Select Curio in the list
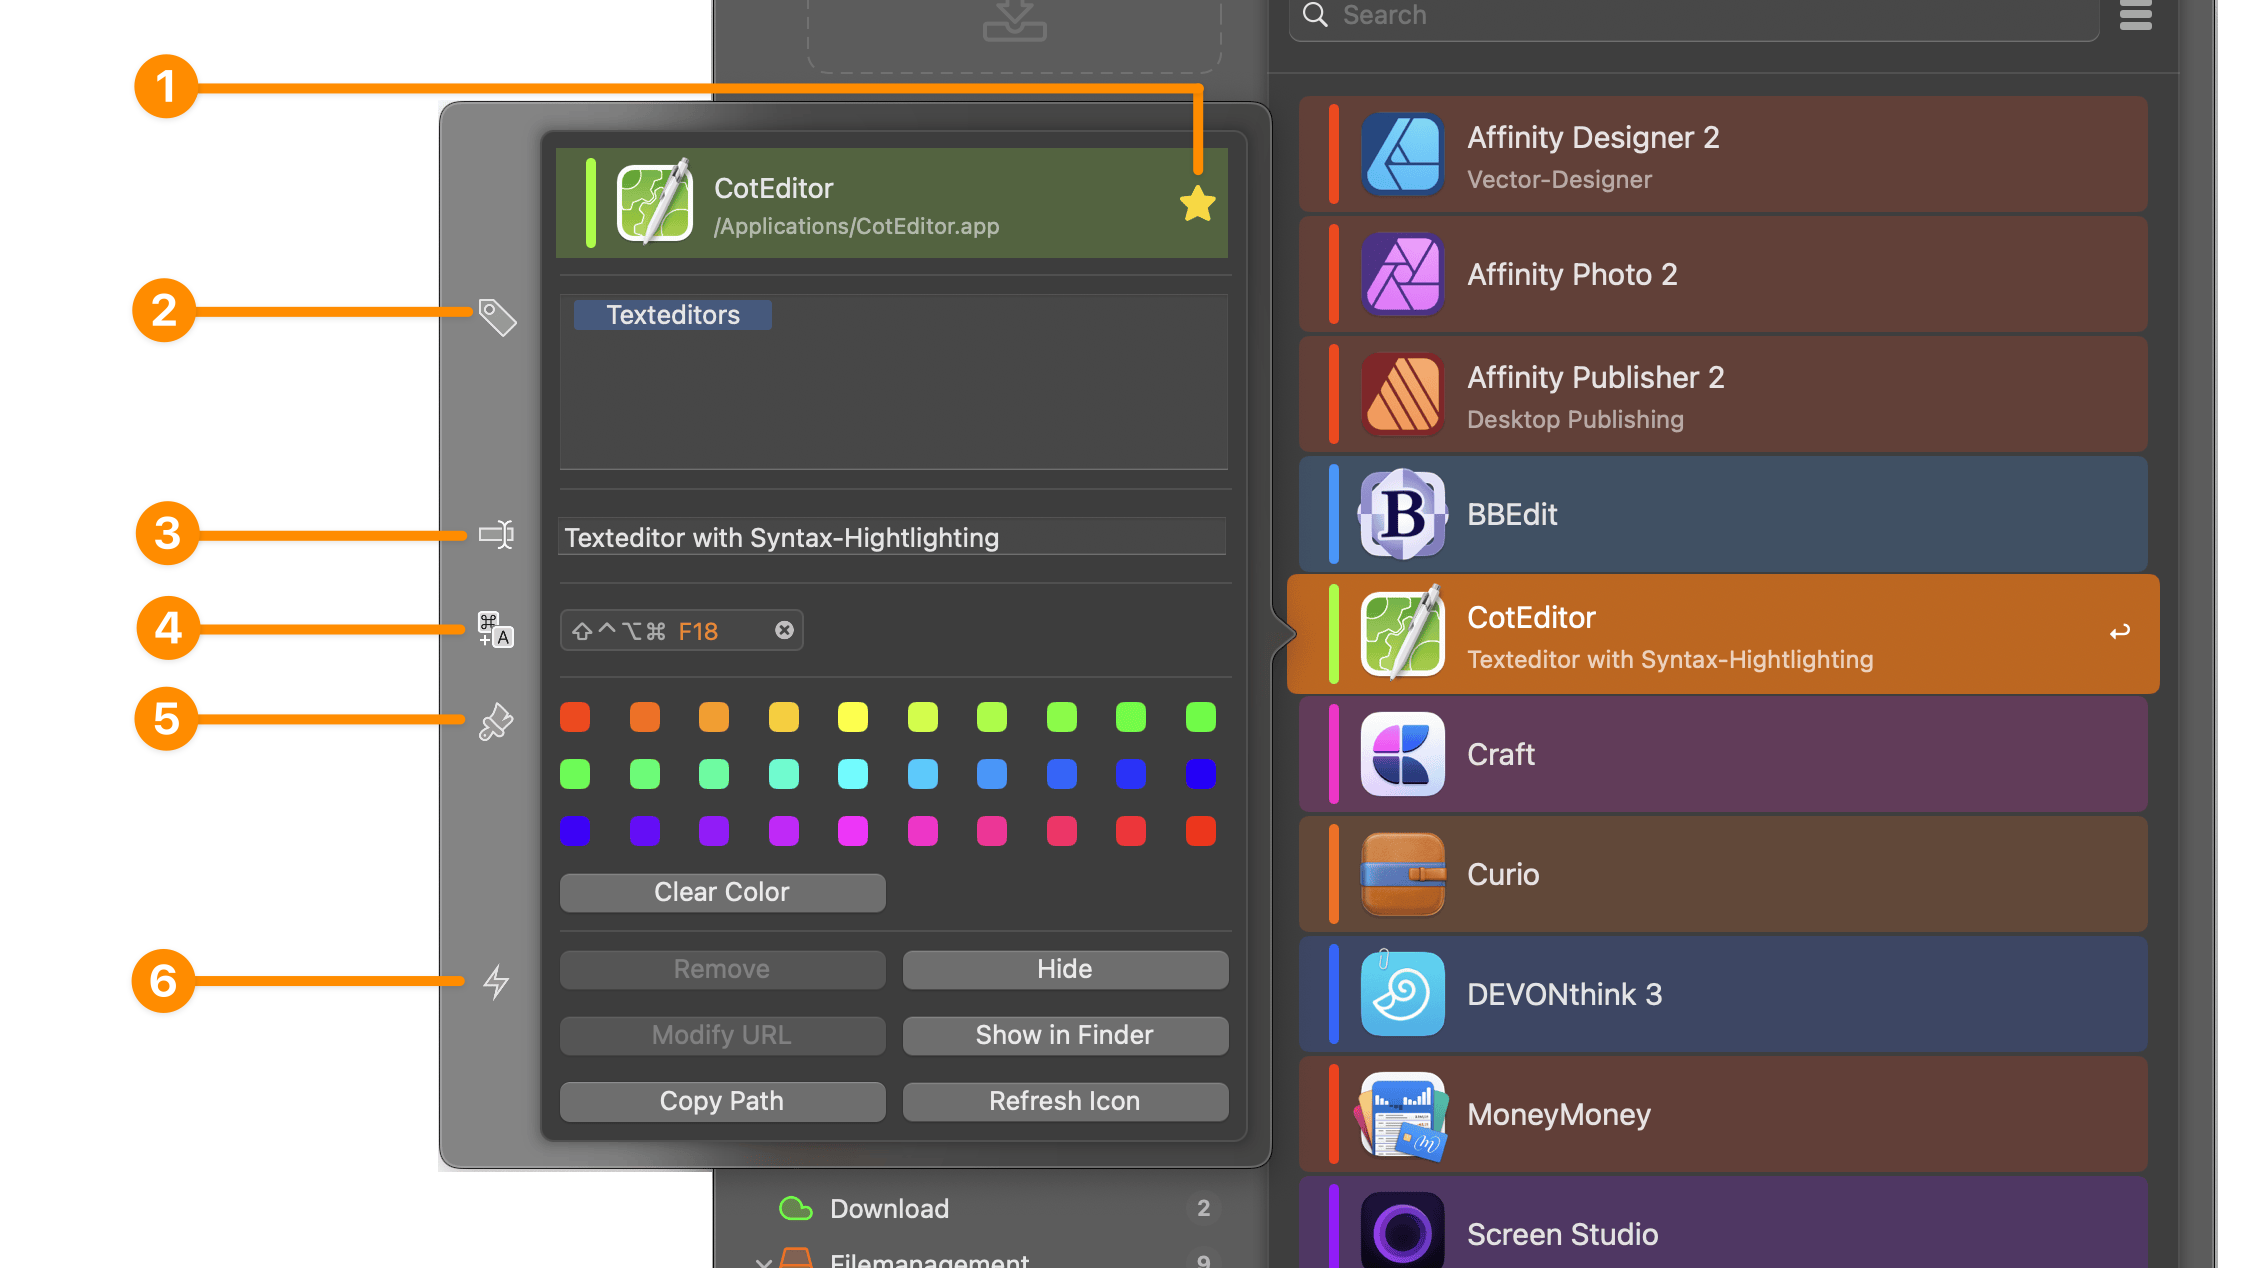This screenshot has height=1268, width=2246. coord(1723,874)
